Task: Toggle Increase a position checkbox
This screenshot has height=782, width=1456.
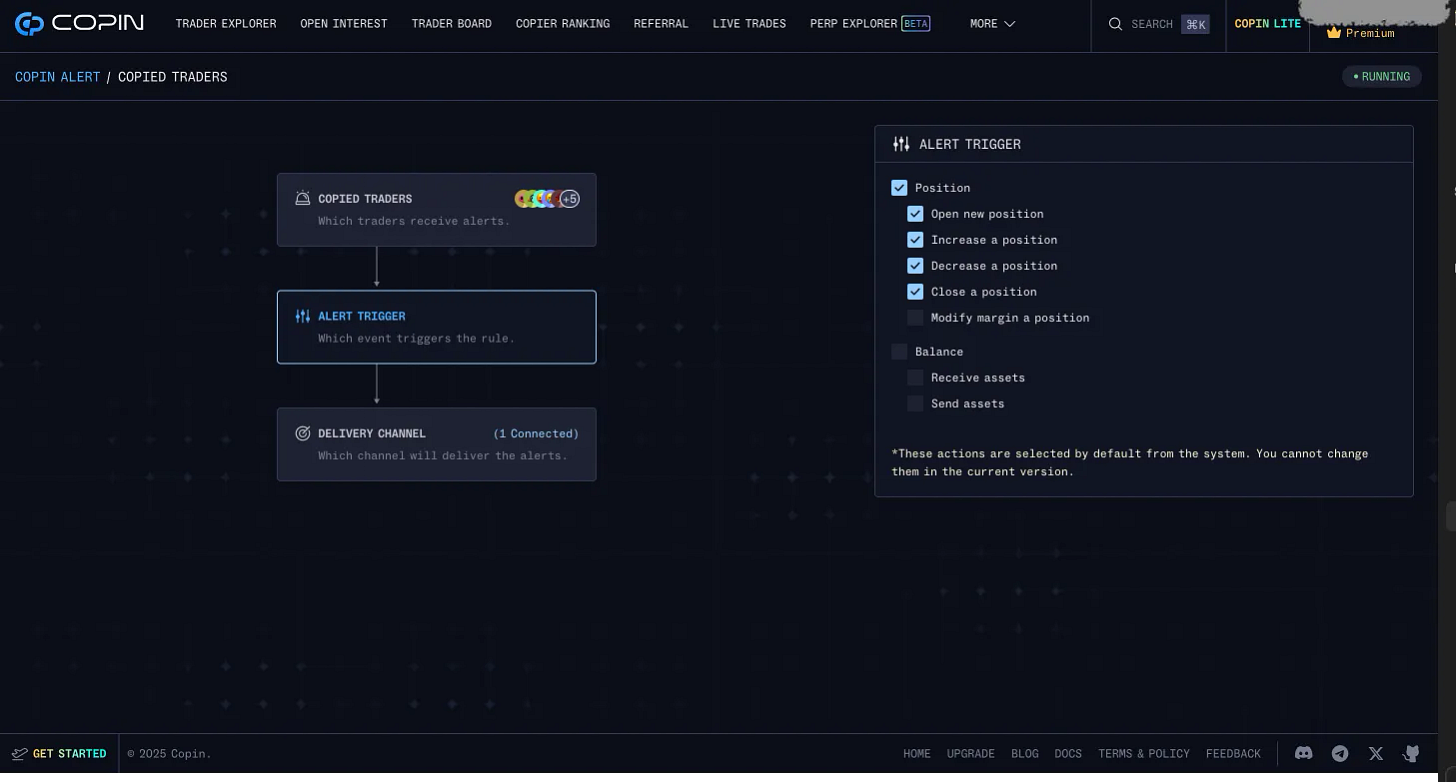Action: 915,240
